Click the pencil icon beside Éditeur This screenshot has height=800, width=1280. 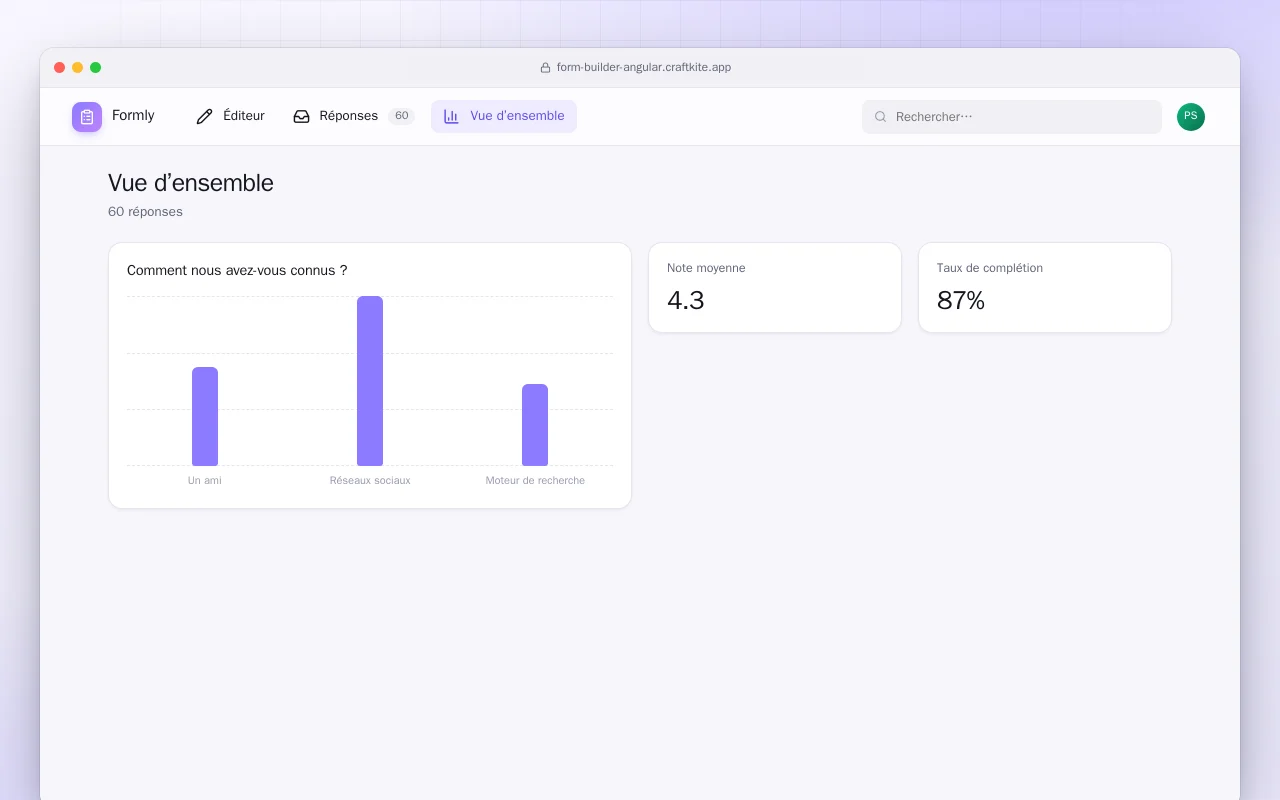click(x=205, y=116)
